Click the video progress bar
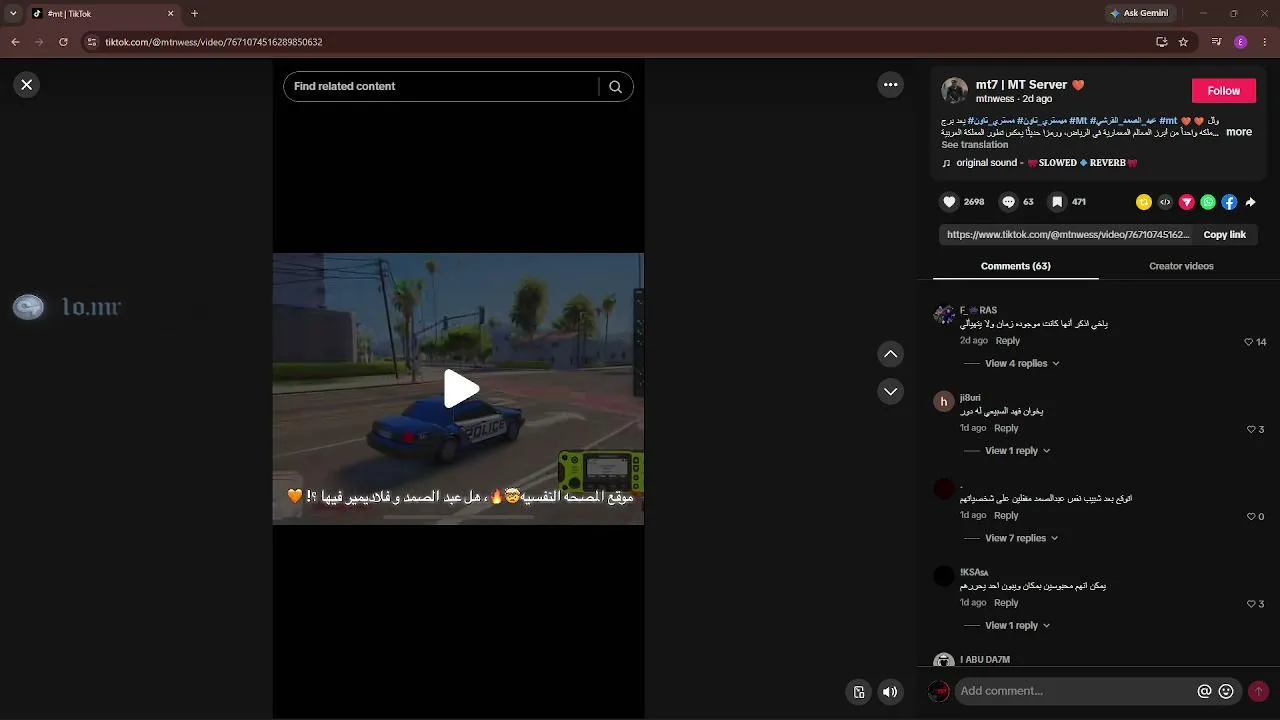The width and height of the screenshot is (1280, 720). click(458, 517)
